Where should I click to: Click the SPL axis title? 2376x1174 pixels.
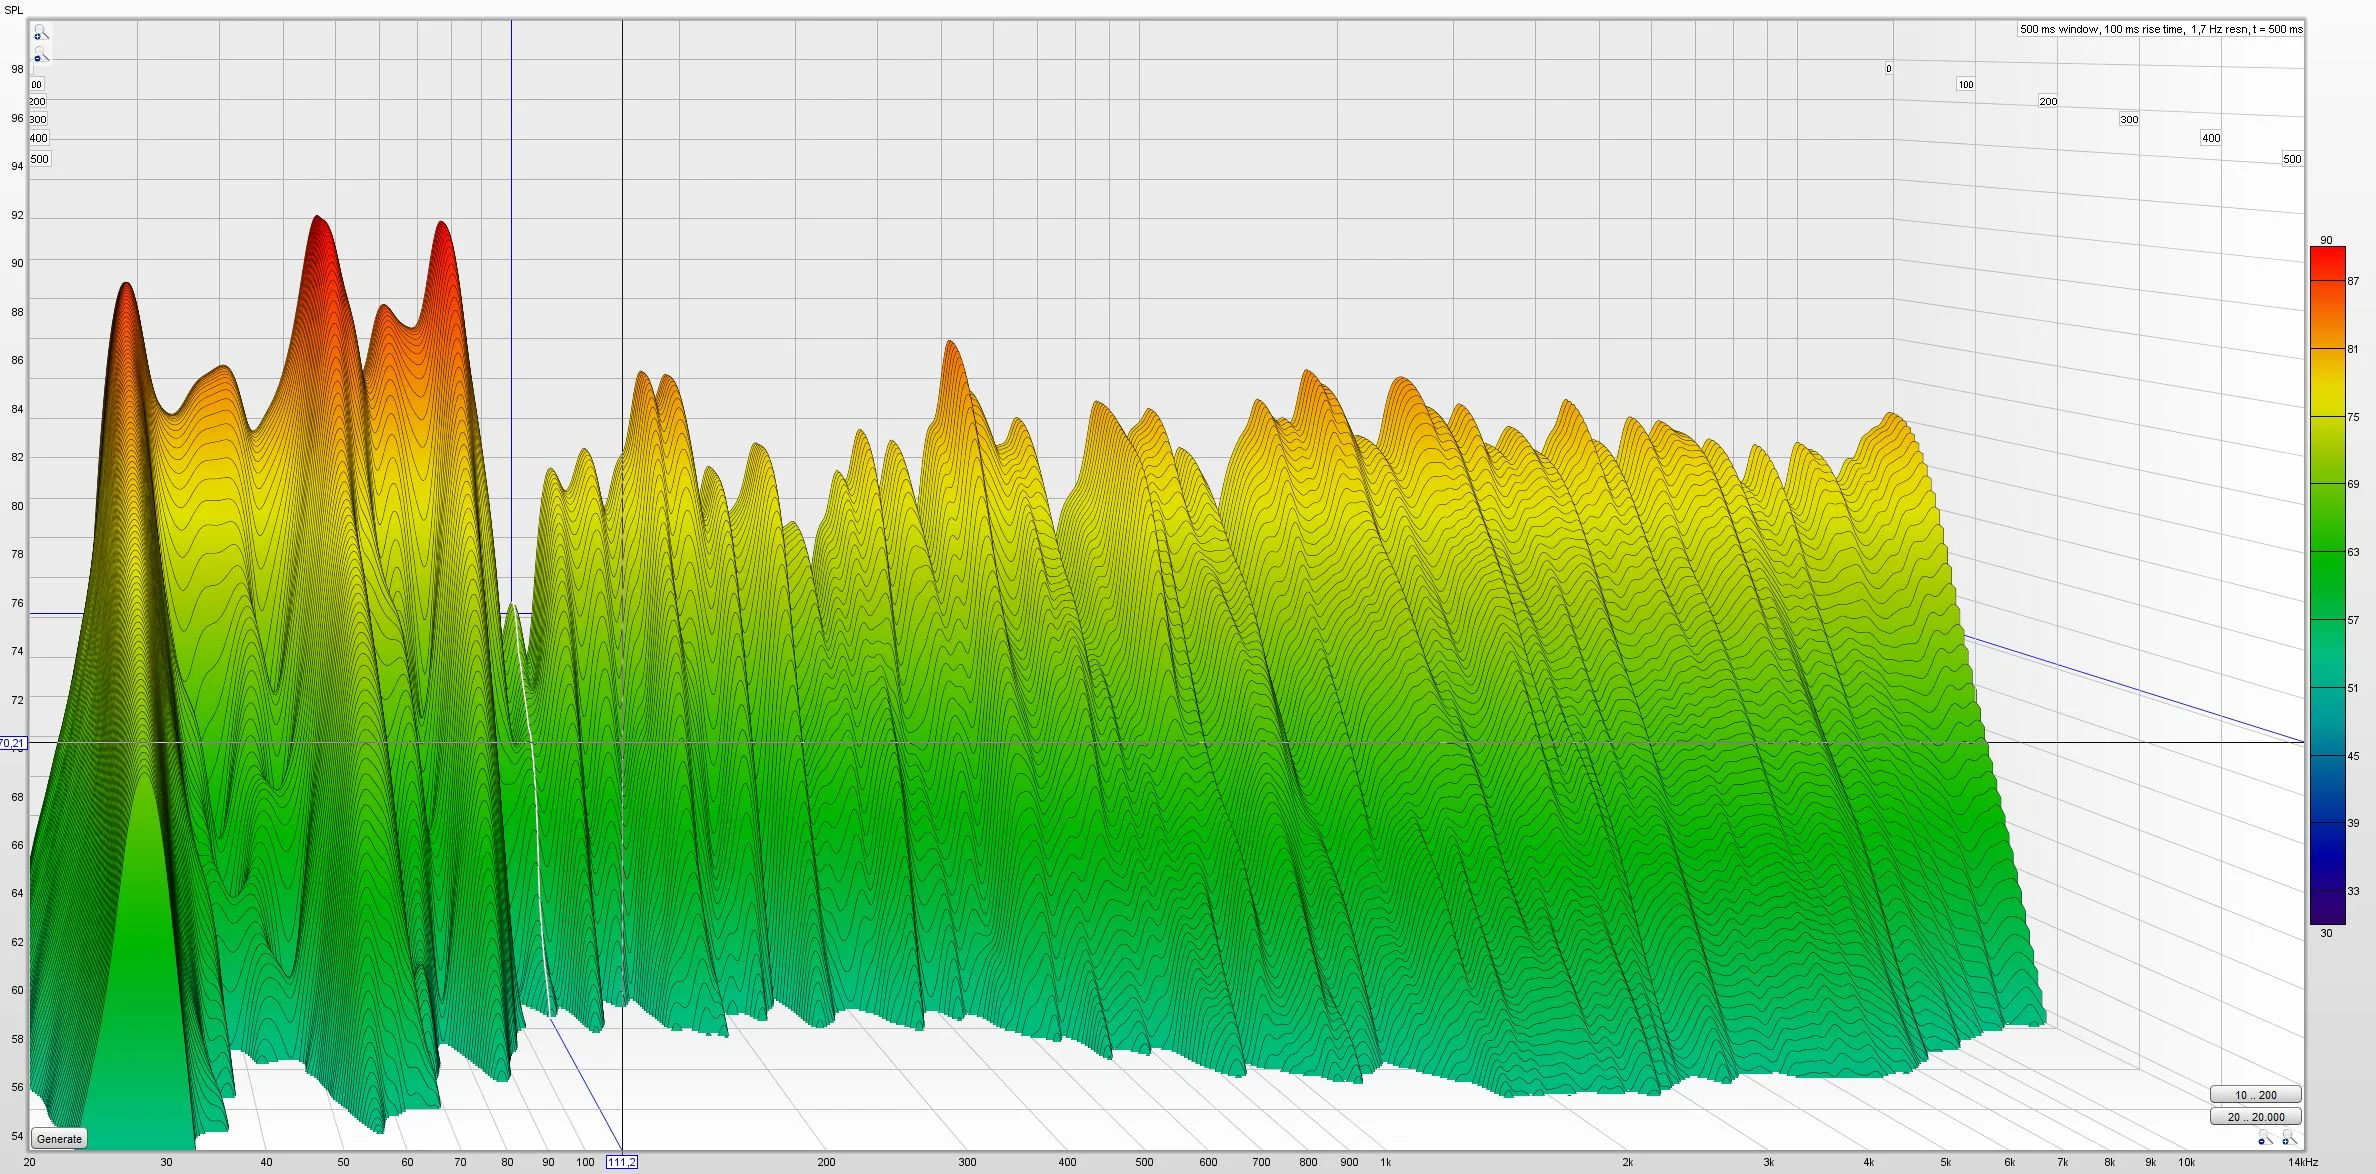click(14, 10)
